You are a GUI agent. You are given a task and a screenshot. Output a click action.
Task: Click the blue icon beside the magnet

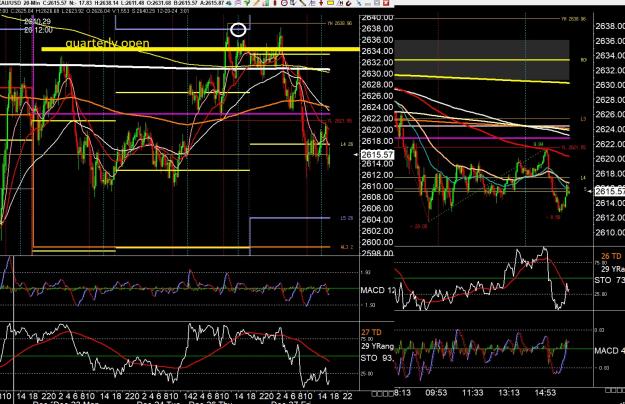359,3
